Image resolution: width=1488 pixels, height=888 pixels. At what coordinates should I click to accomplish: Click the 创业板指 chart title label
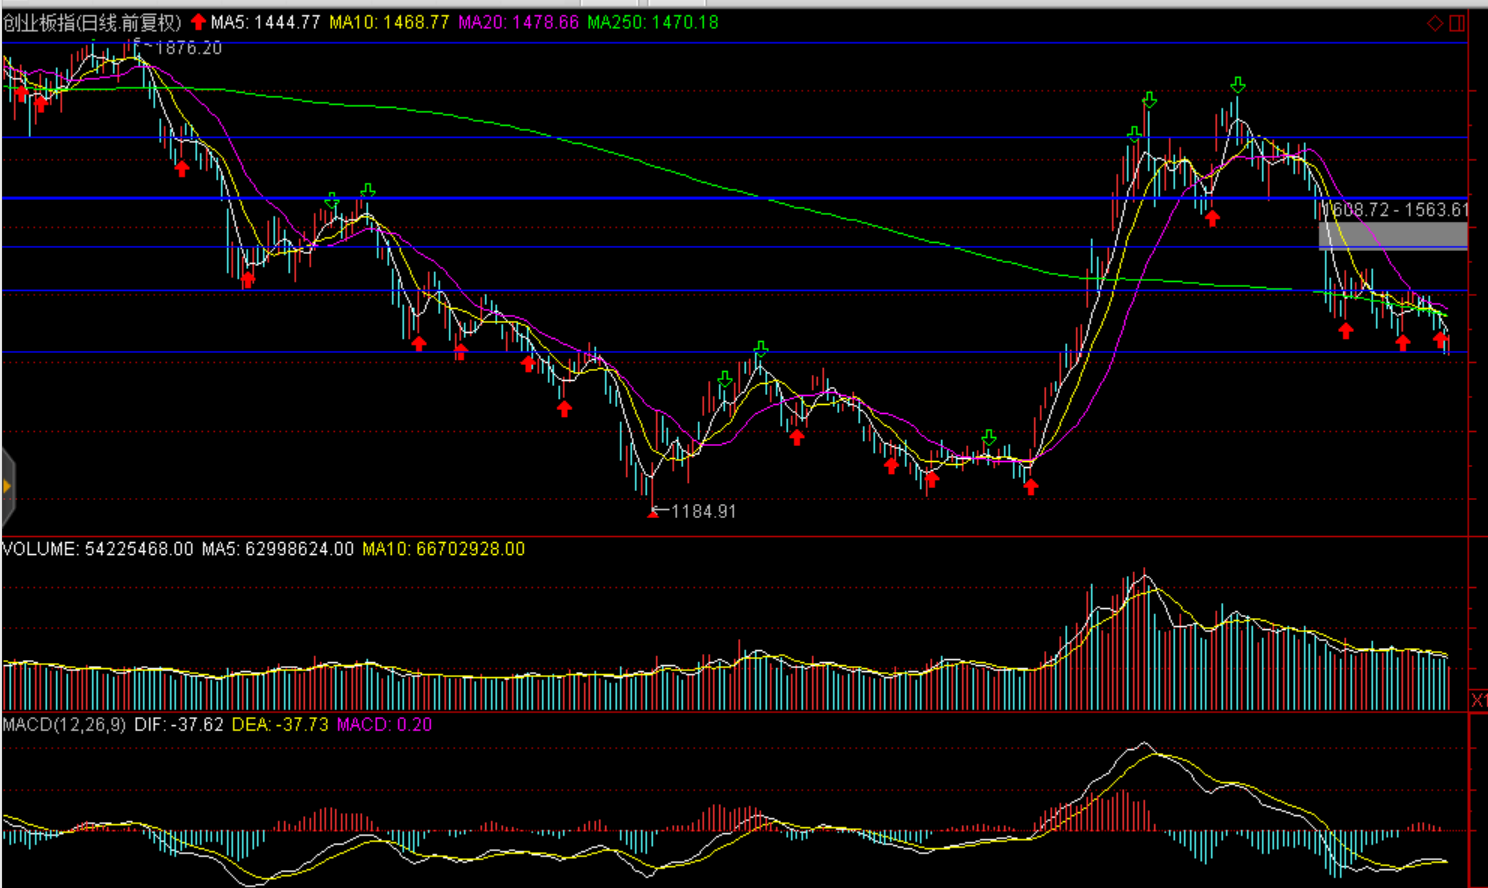coord(92,22)
